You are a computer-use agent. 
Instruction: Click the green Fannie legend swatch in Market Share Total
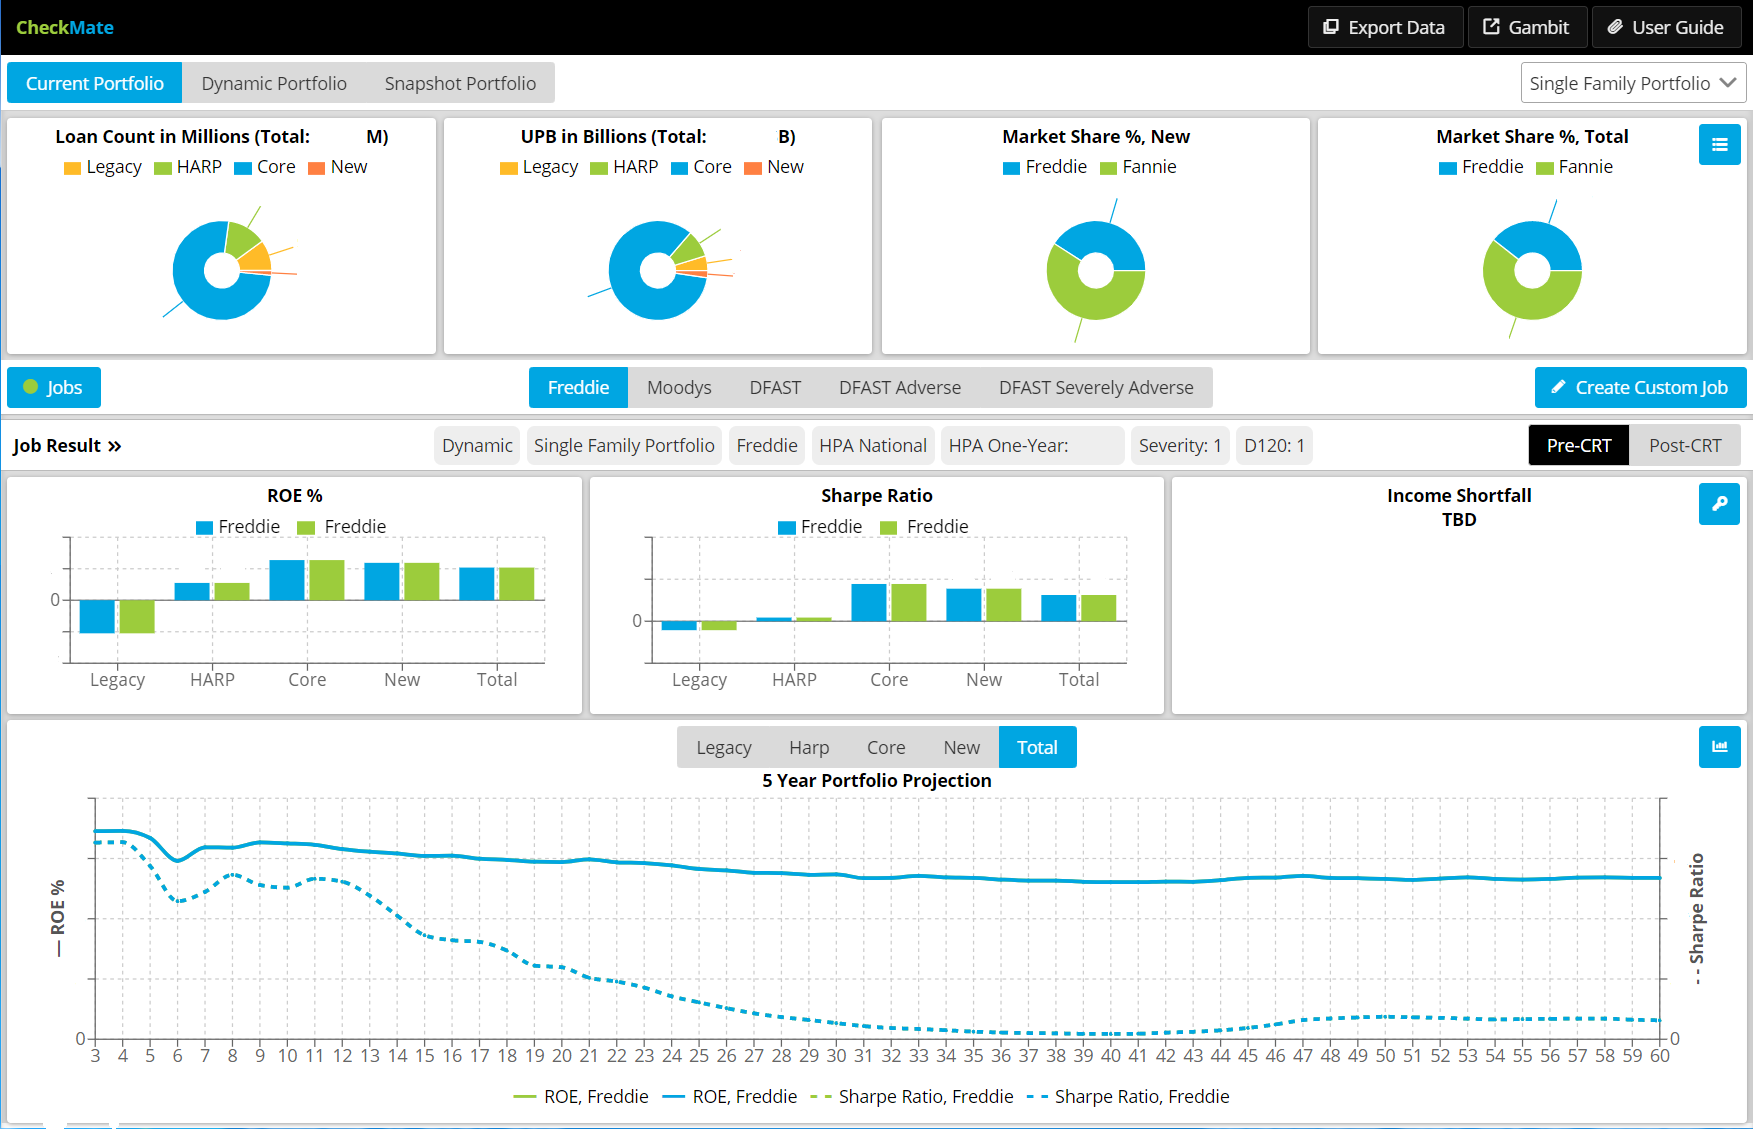1545,168
